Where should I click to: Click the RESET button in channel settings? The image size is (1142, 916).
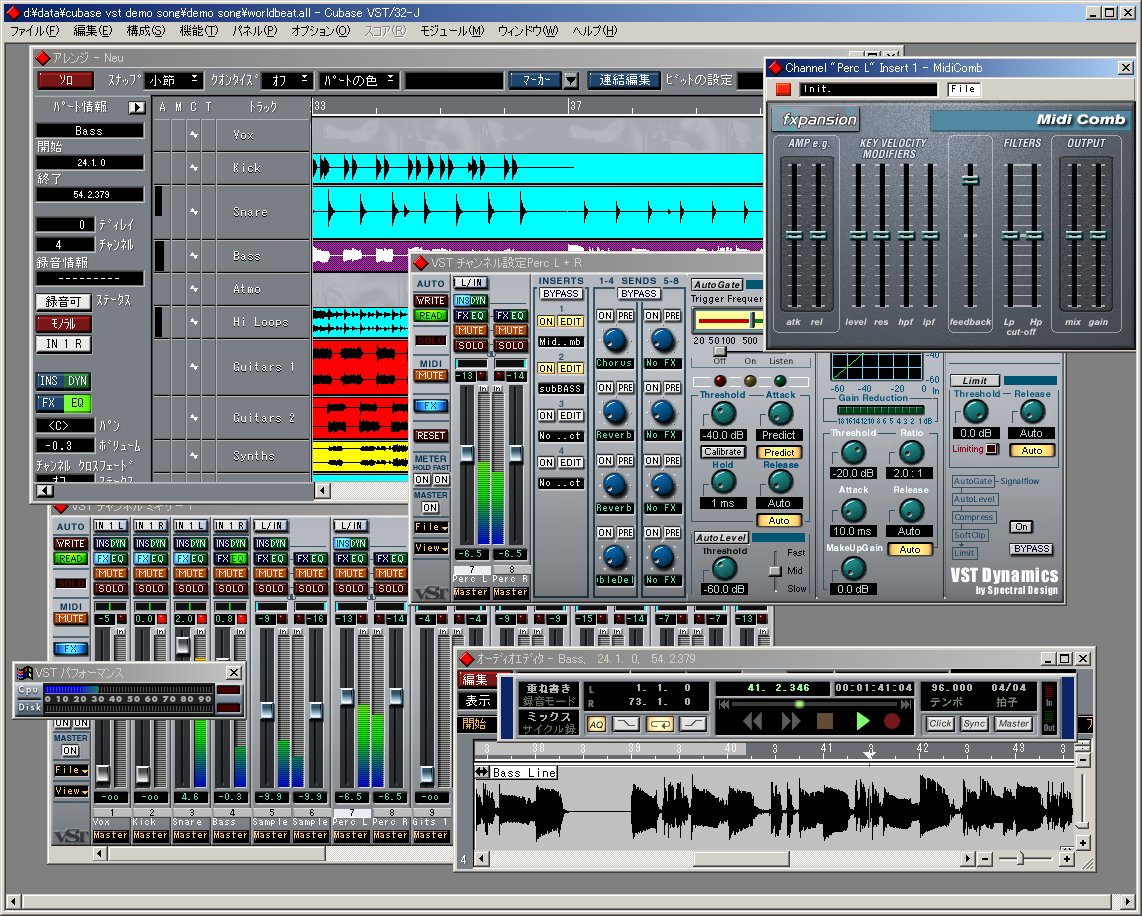point(430,435)
